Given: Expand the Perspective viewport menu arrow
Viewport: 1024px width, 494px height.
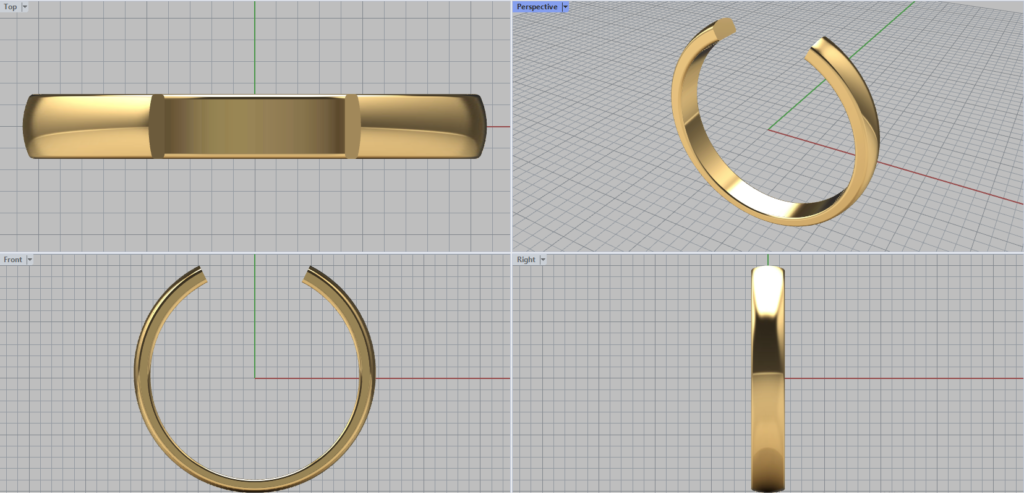Looking at the screenshot, I should click(x=565, y=6).
